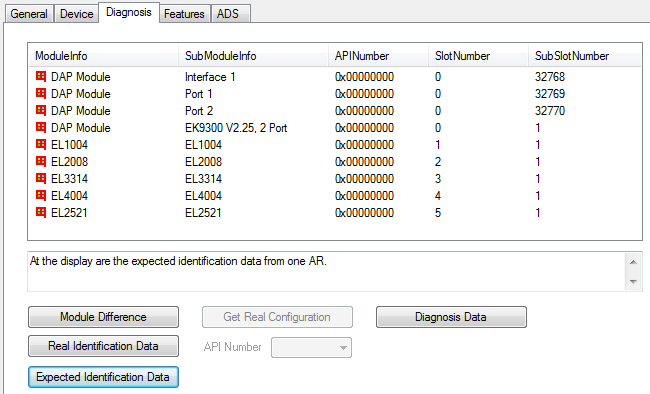Click the Module Difference button
This screenshot has width=650, height=394.
[x=103, y=317]
